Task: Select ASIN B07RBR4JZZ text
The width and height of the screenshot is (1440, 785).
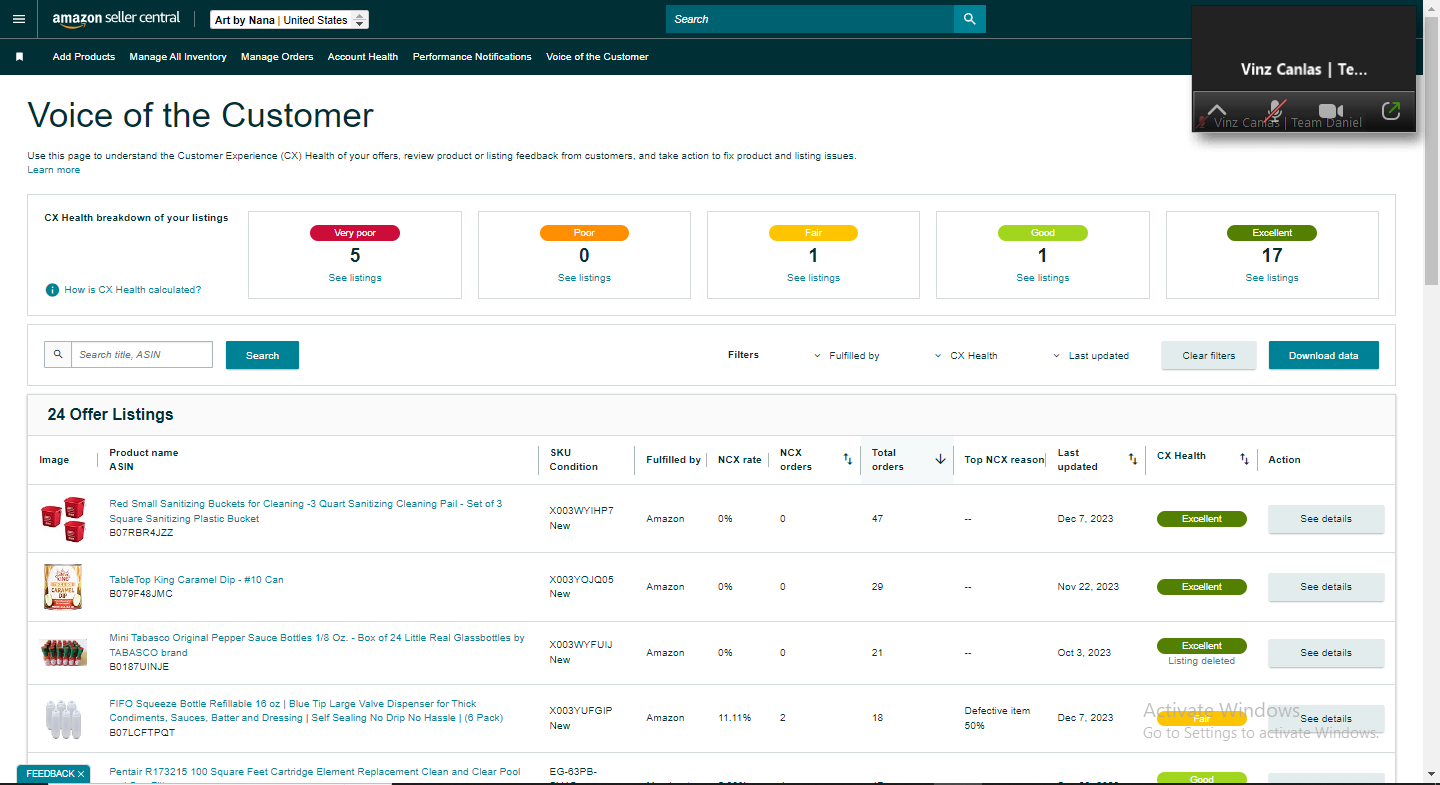Action: (x=141, y=533)
